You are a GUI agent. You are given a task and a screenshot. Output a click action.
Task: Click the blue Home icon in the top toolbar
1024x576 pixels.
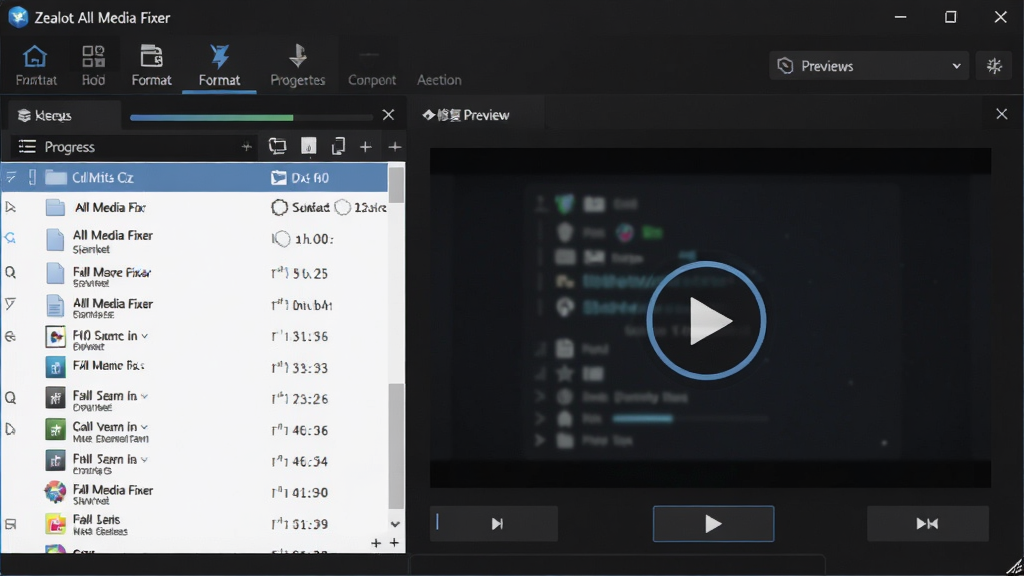[35, 57]
